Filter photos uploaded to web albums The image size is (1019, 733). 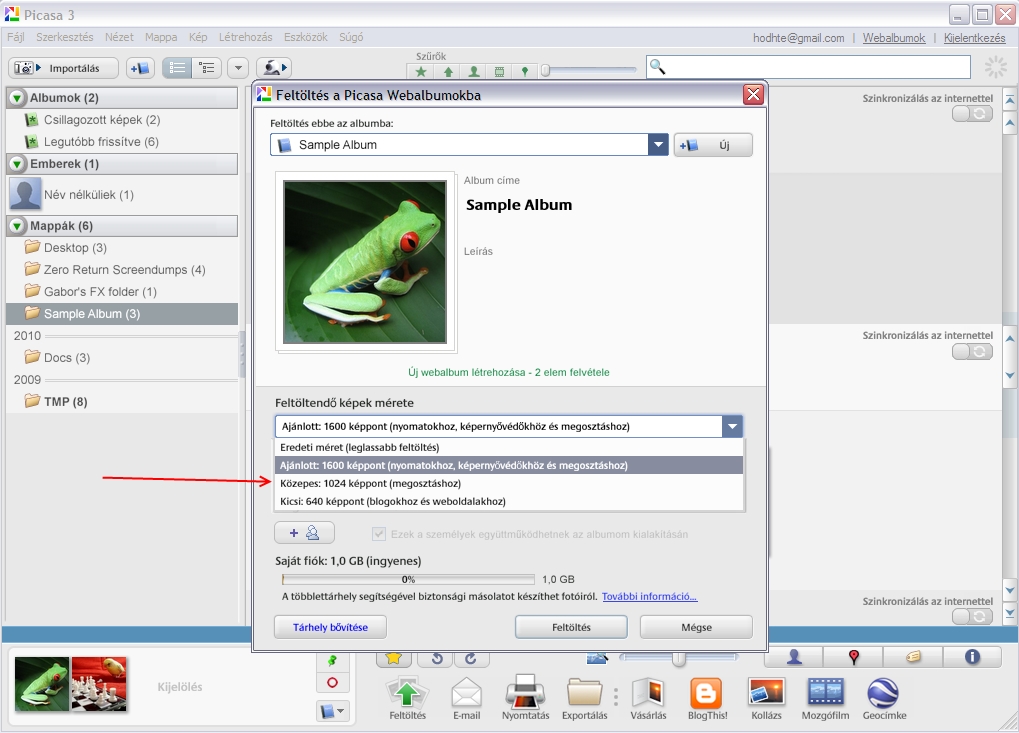448,71
